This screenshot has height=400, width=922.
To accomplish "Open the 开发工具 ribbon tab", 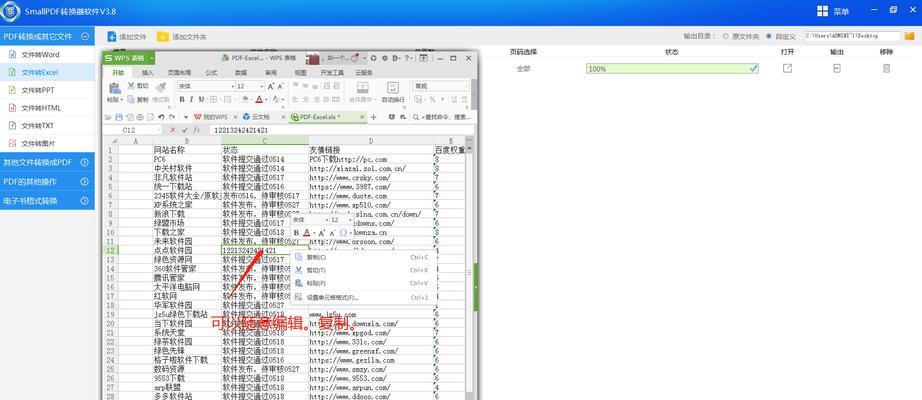I will [x=332, y=73].
